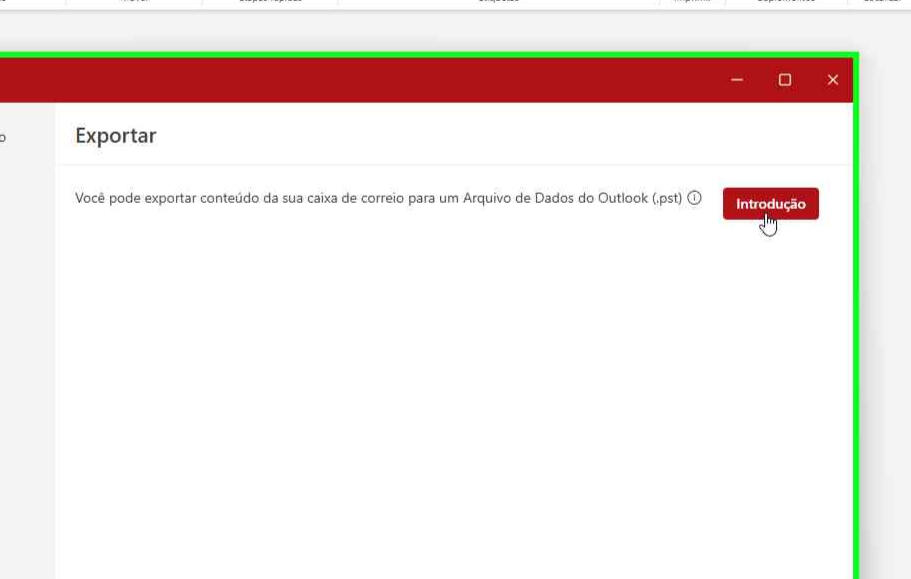Click the Imprimir ribbon group label
911x579 pixels.
[x=692, y=2]
